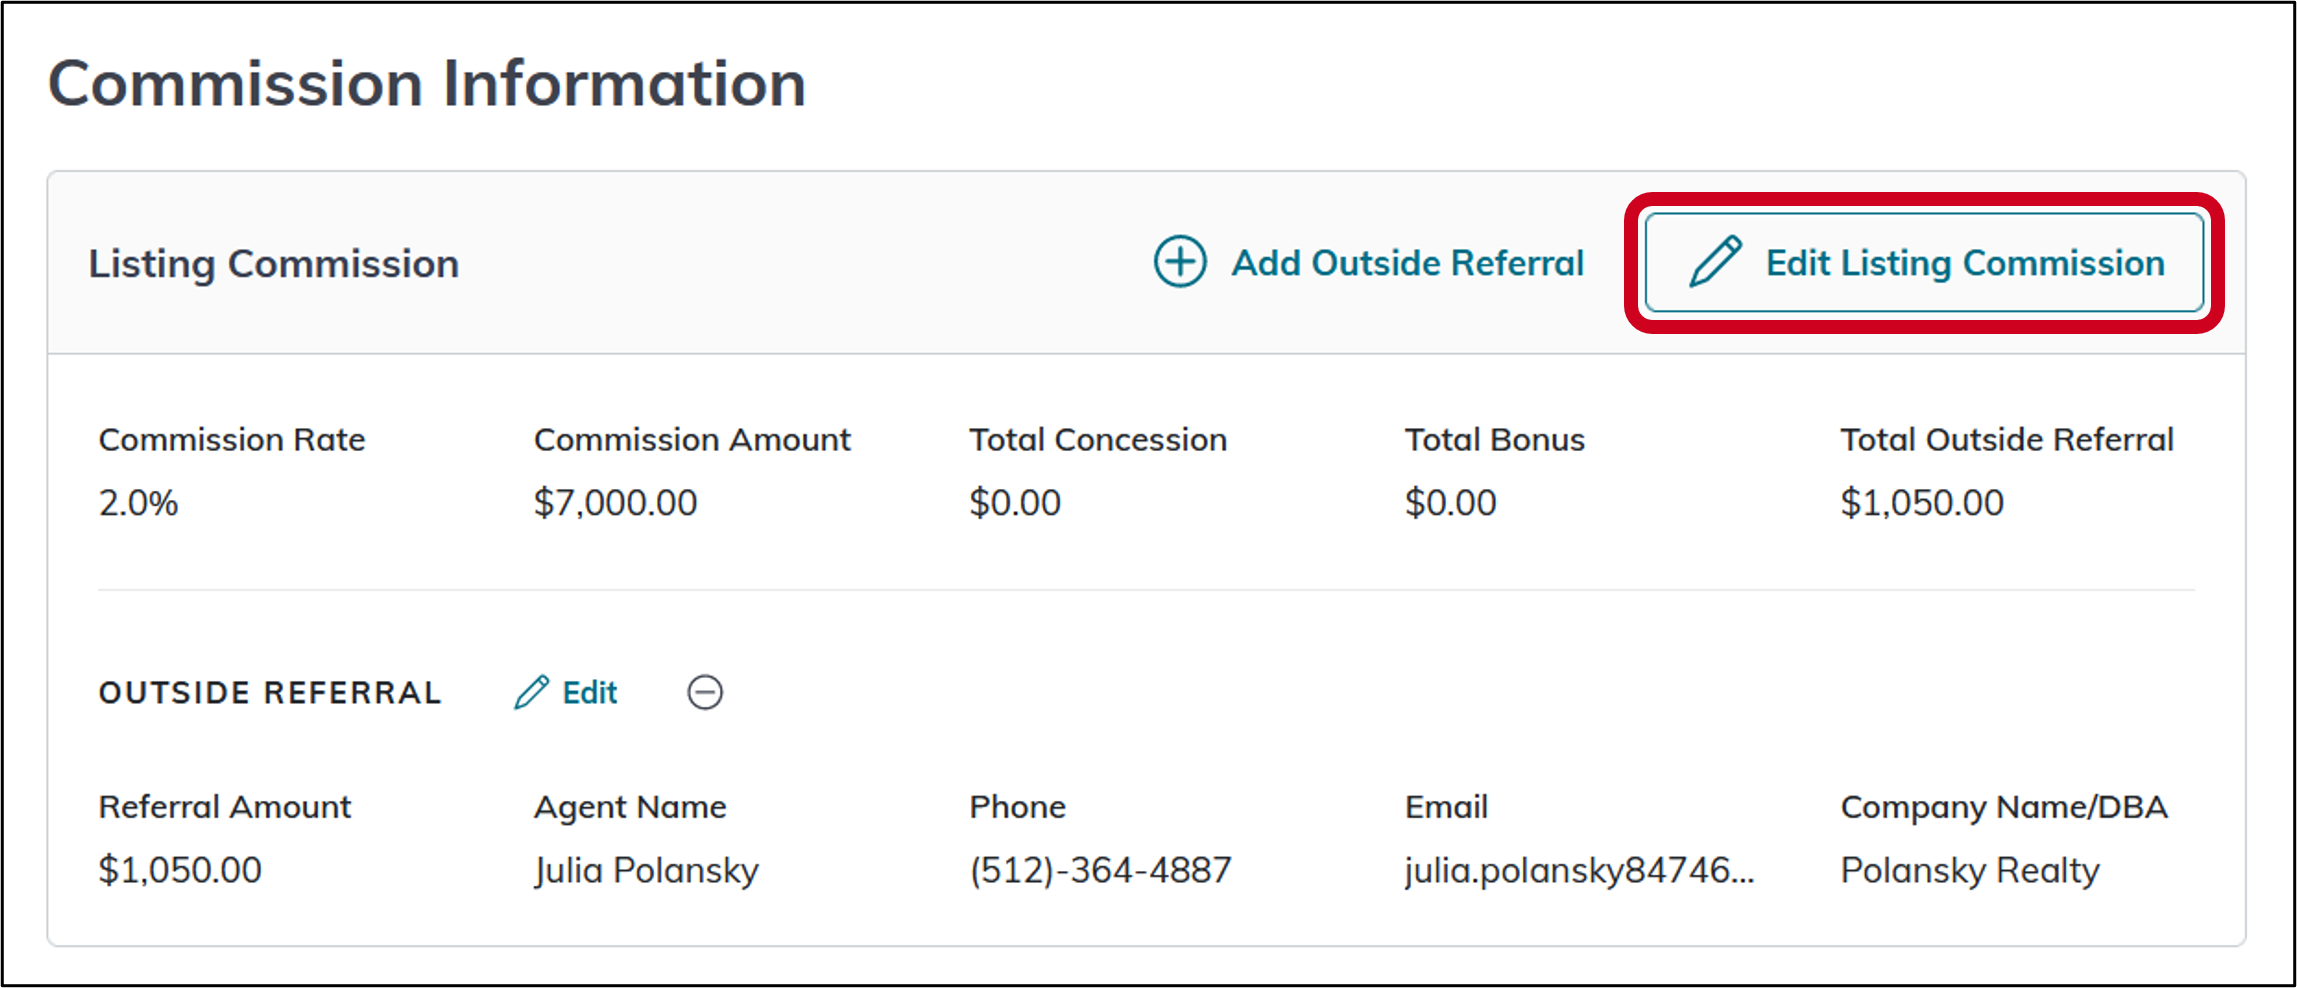Select the Commission Amount $7,000.00
This screenshot has width=2297, height=988.
pyautogui.click(x=616, y=503)
